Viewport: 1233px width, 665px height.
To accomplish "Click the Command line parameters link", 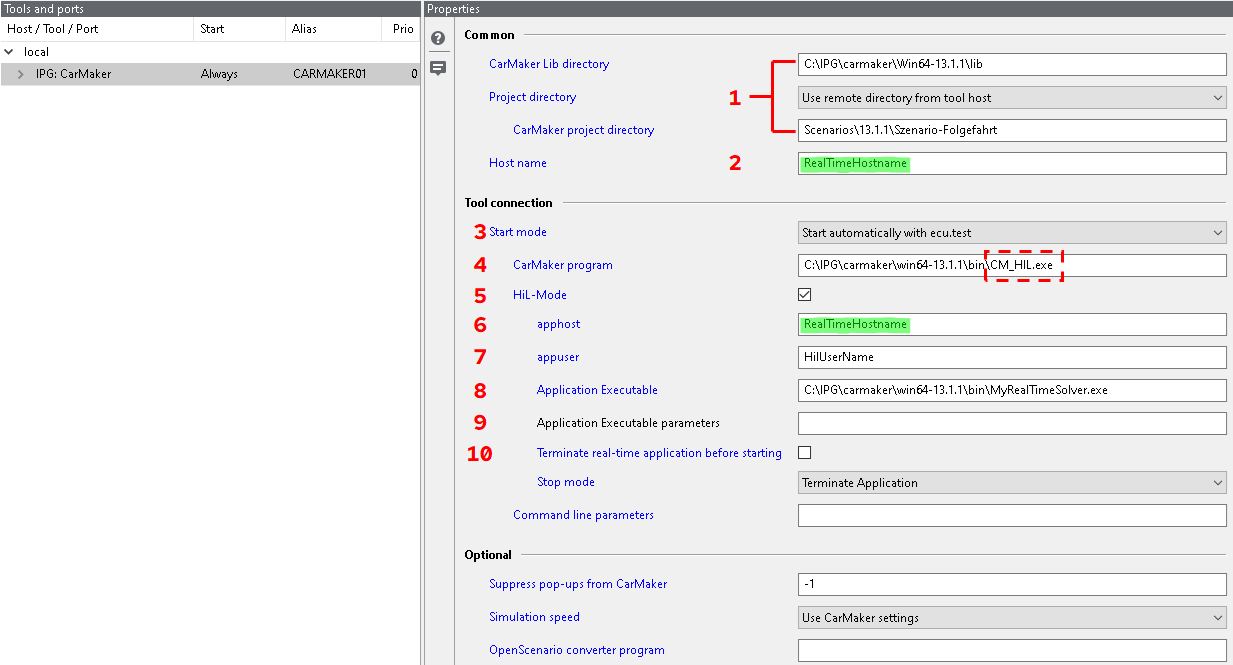I will (583, 515).
